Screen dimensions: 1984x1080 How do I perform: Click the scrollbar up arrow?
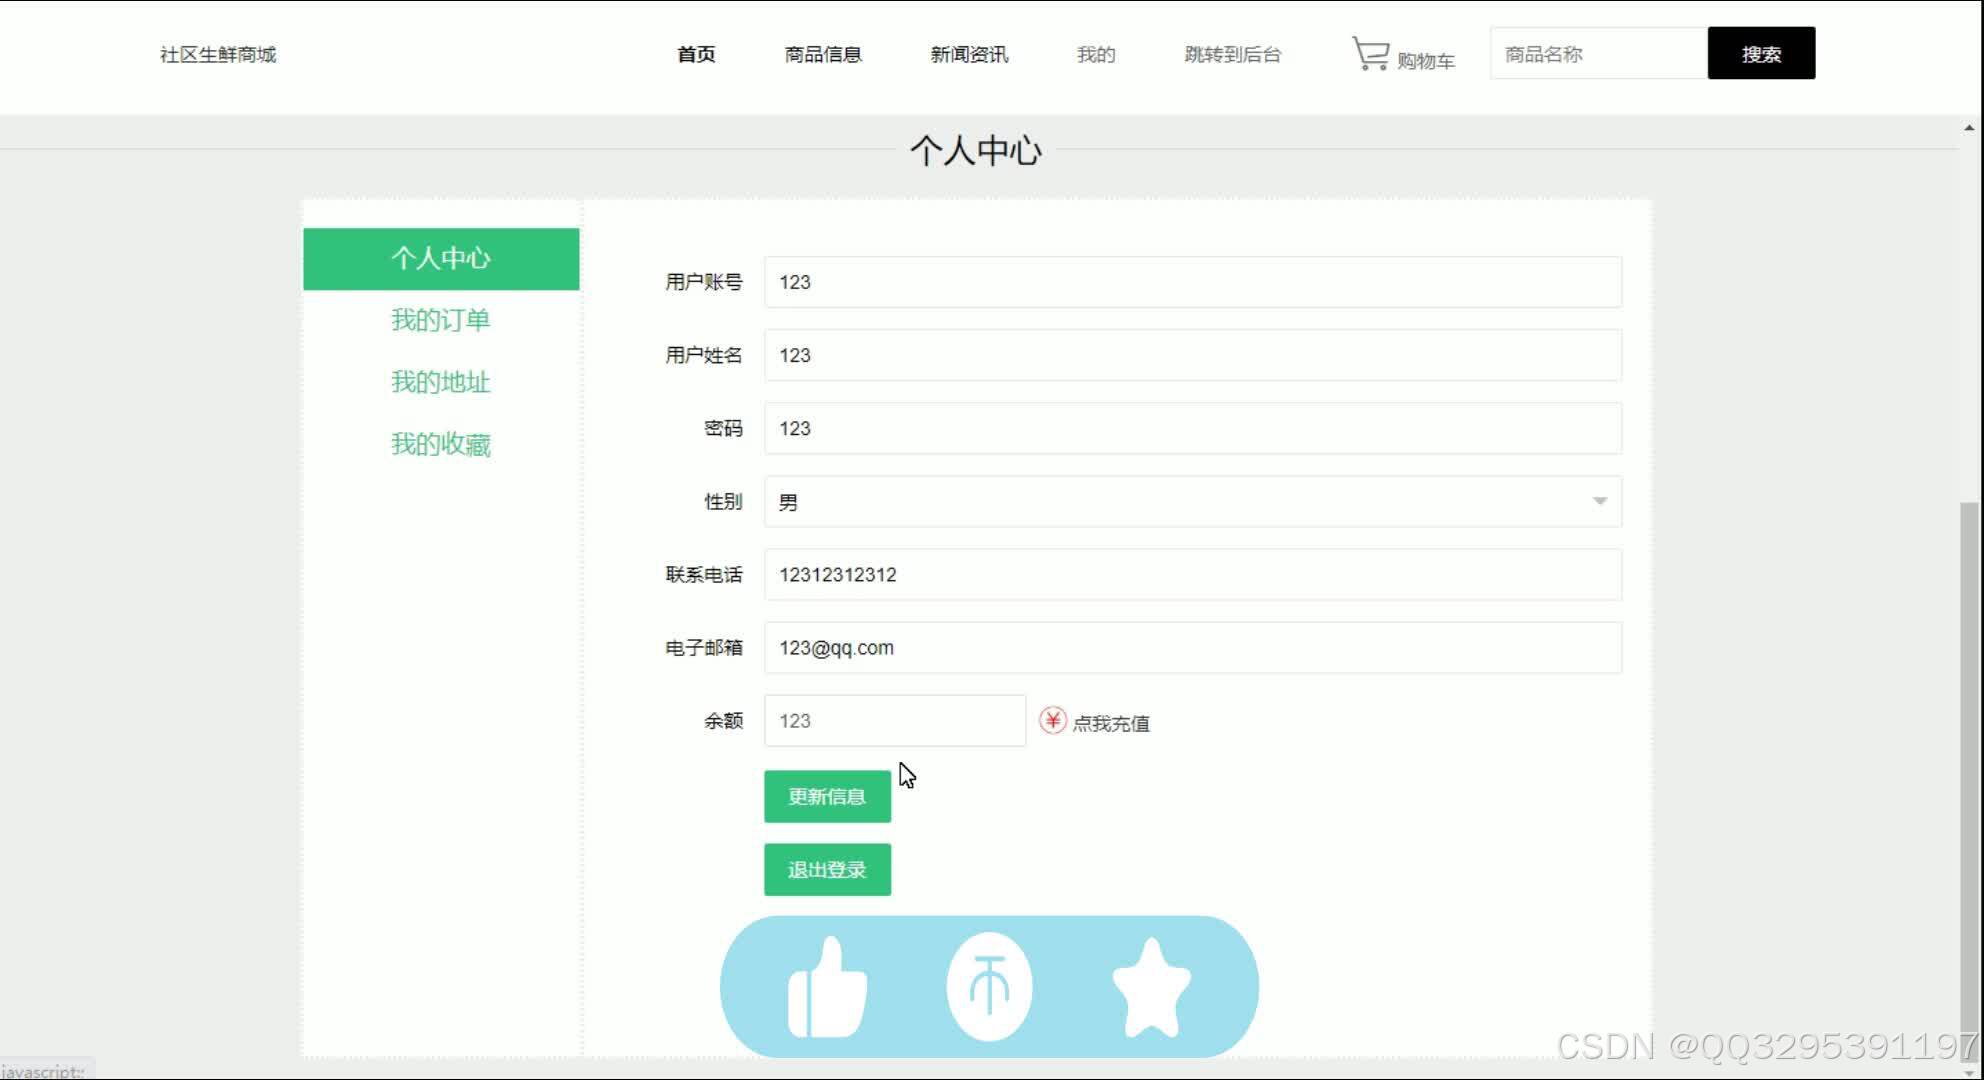(x=1969, y=128)
